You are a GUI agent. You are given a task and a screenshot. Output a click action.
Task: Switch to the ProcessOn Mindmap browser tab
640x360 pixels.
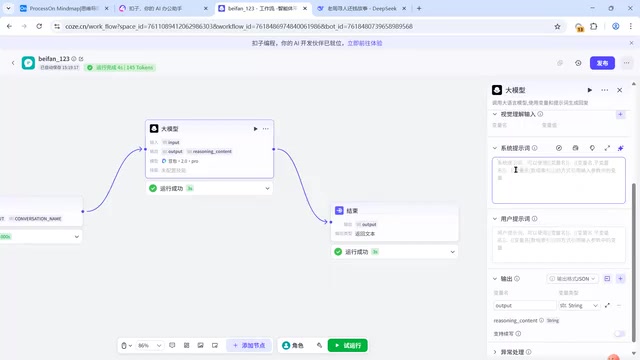(x=64, y=8)
